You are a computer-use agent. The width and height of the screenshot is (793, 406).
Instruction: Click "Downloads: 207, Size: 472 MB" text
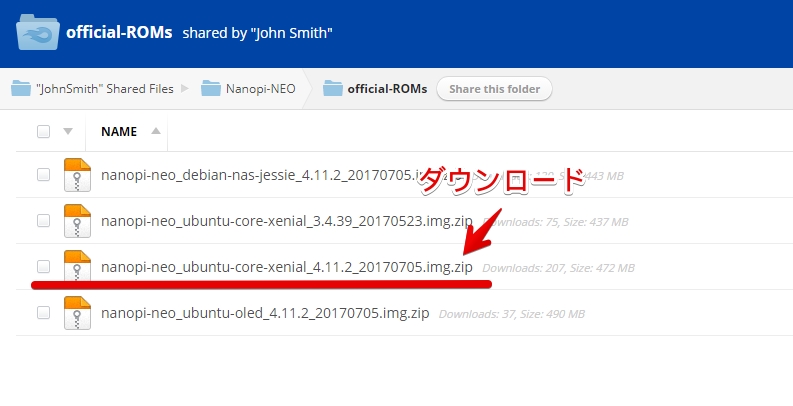coord(558,268)
